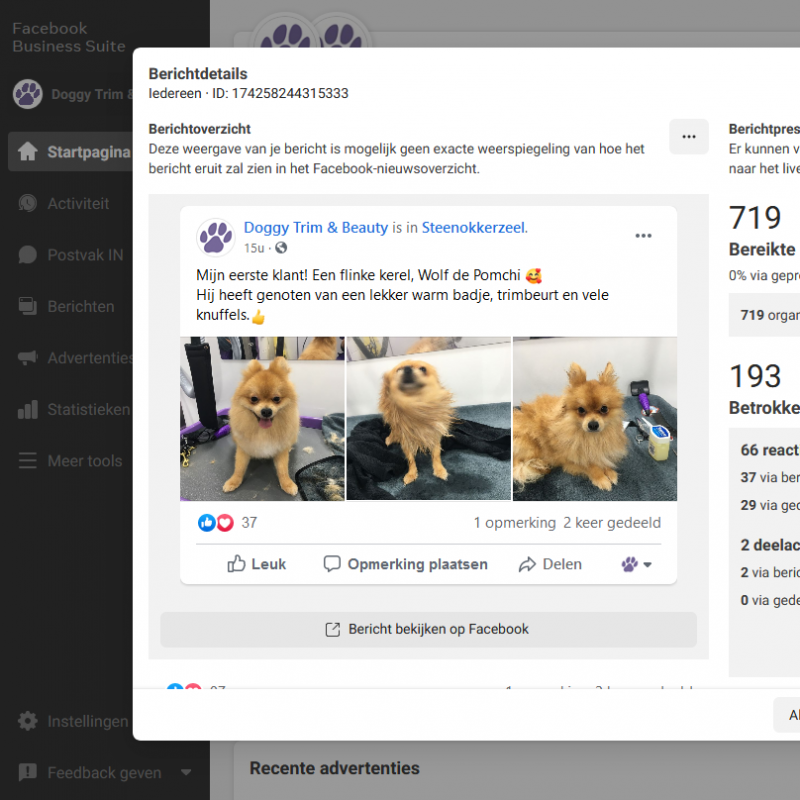Screen dimensions: 800x800
Task: Click the Leuk thumbs-up button
Action: click(256, 564)
